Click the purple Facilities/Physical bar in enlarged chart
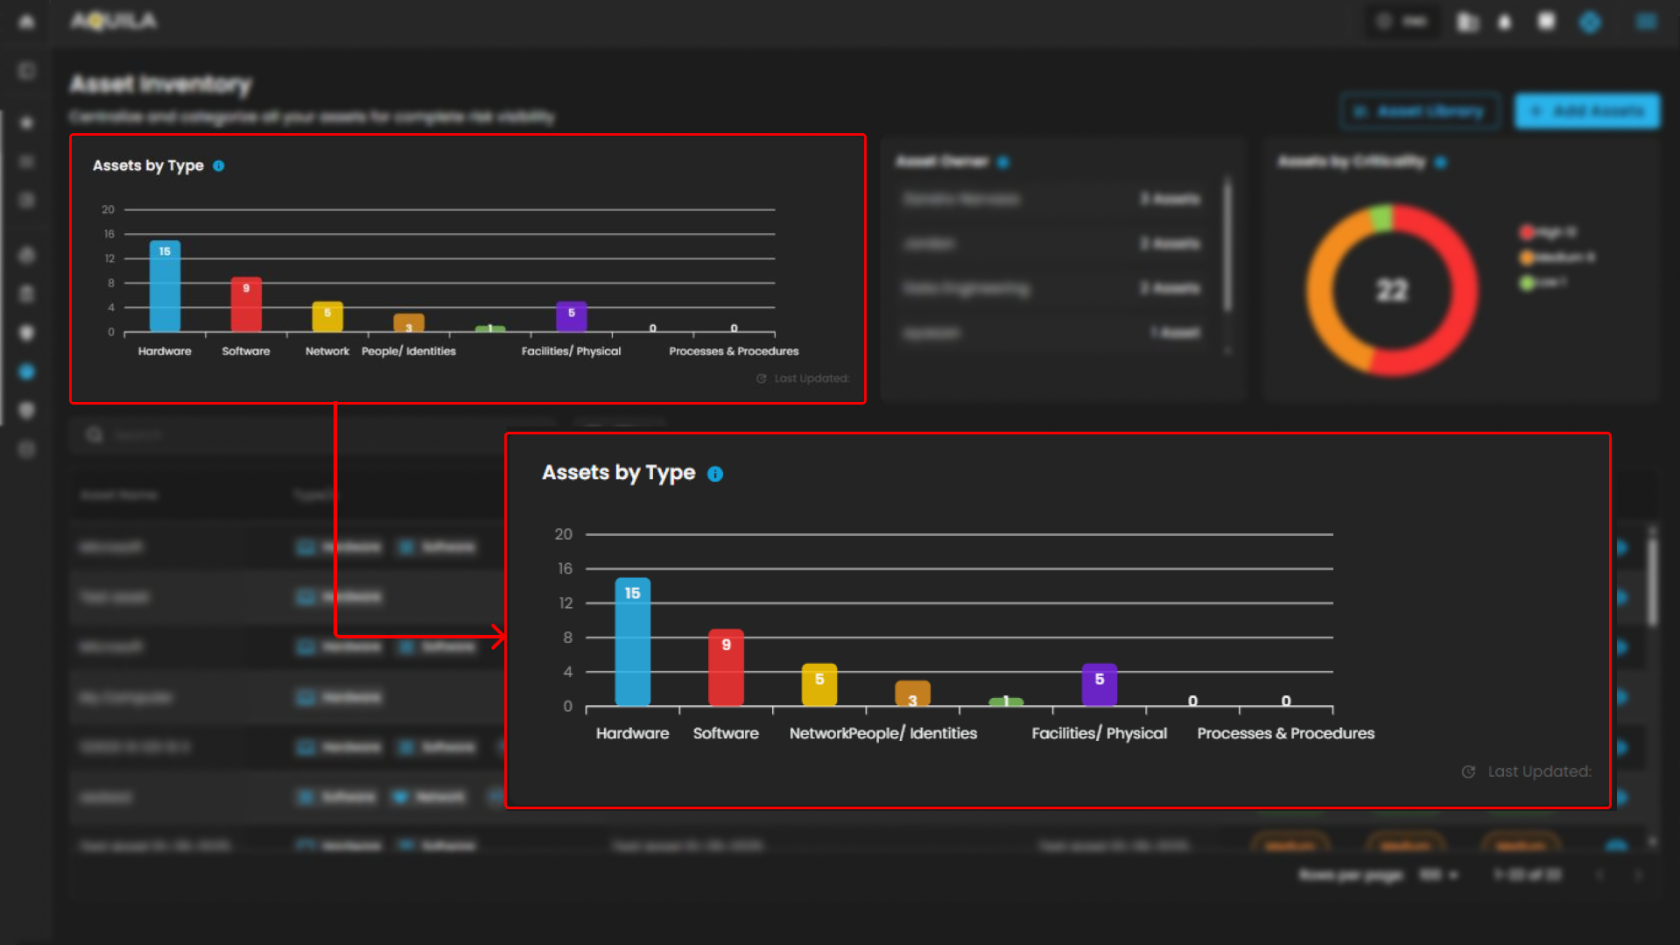This screenshot has width=1680, height=945. (1099, 685)
